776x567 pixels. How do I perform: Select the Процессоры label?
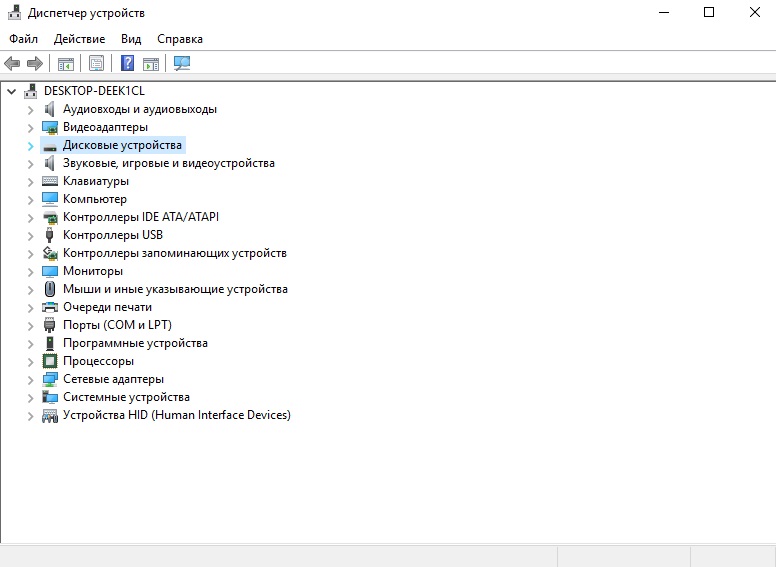click(98, 361)
